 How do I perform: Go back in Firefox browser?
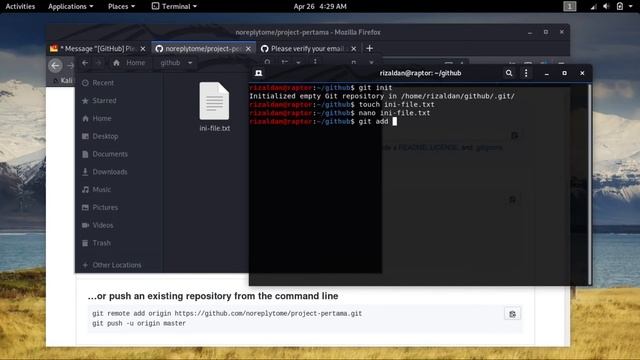coord(55,65)
